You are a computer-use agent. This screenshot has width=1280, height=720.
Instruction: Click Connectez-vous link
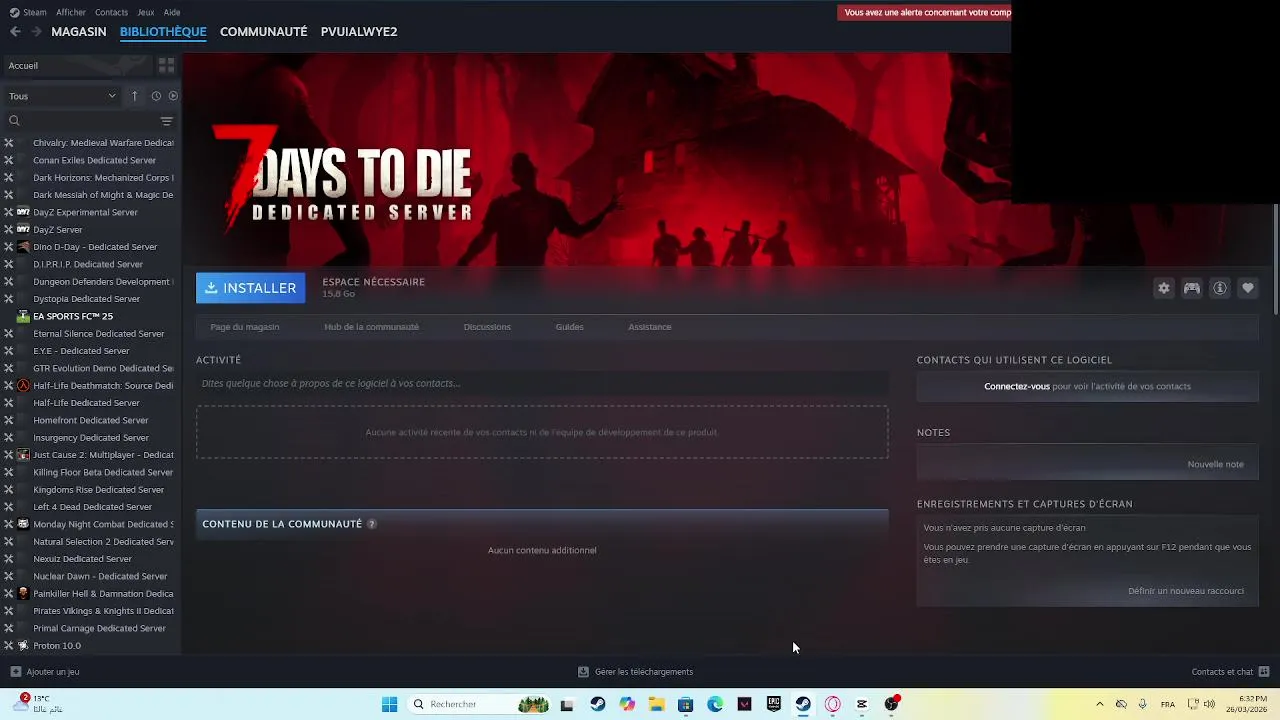[x=1017, y=386]
